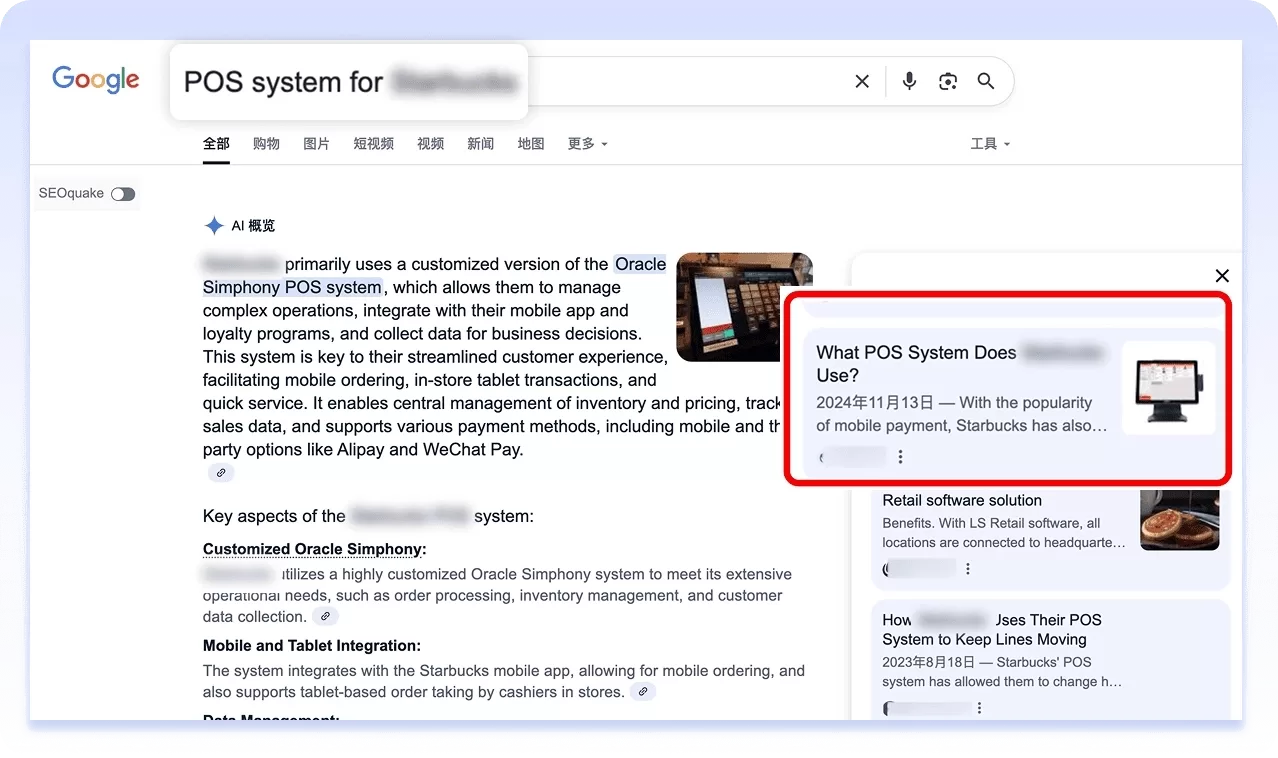This screenshot has width=1278, height=758.
Task: Open three-dot menu under 'What POS System' result
Action: coord(900,457)
